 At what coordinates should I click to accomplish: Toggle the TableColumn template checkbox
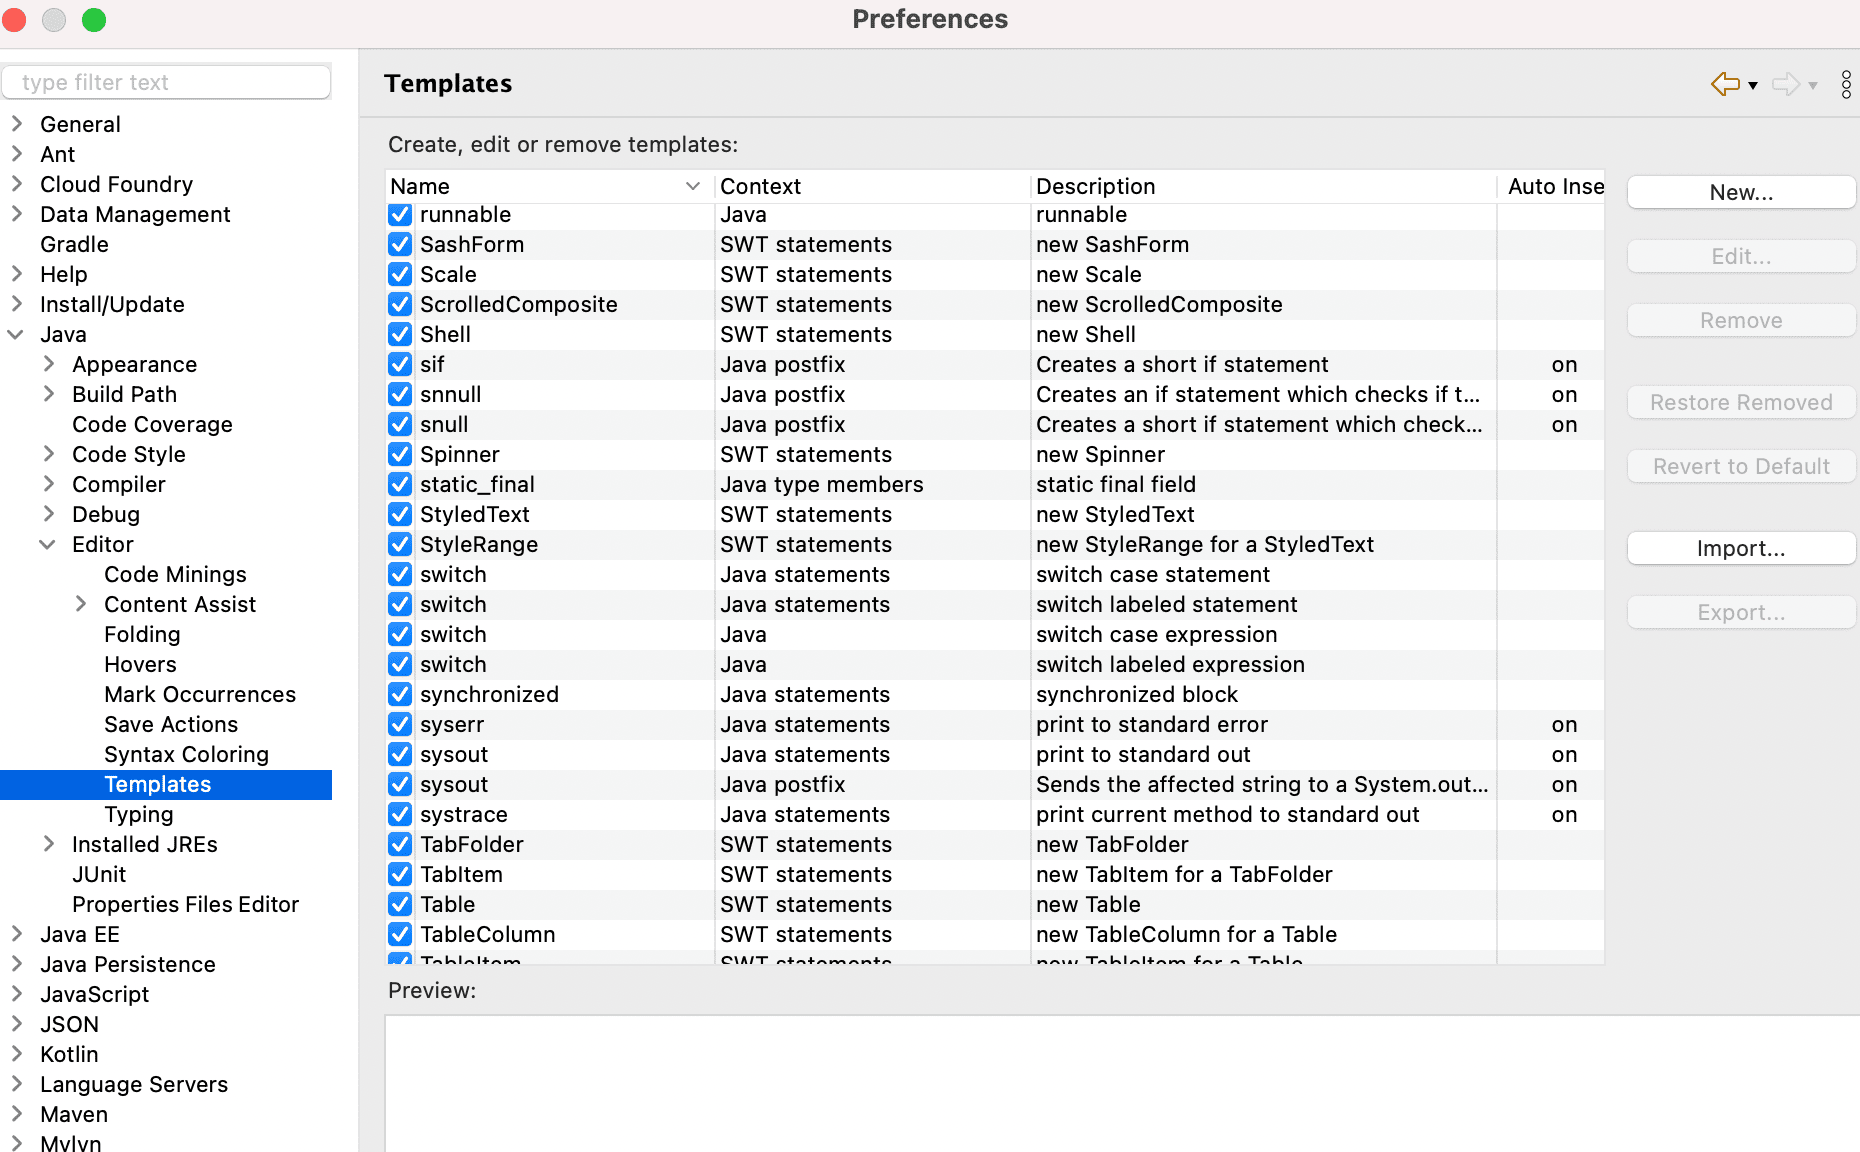tap(400, 935)
